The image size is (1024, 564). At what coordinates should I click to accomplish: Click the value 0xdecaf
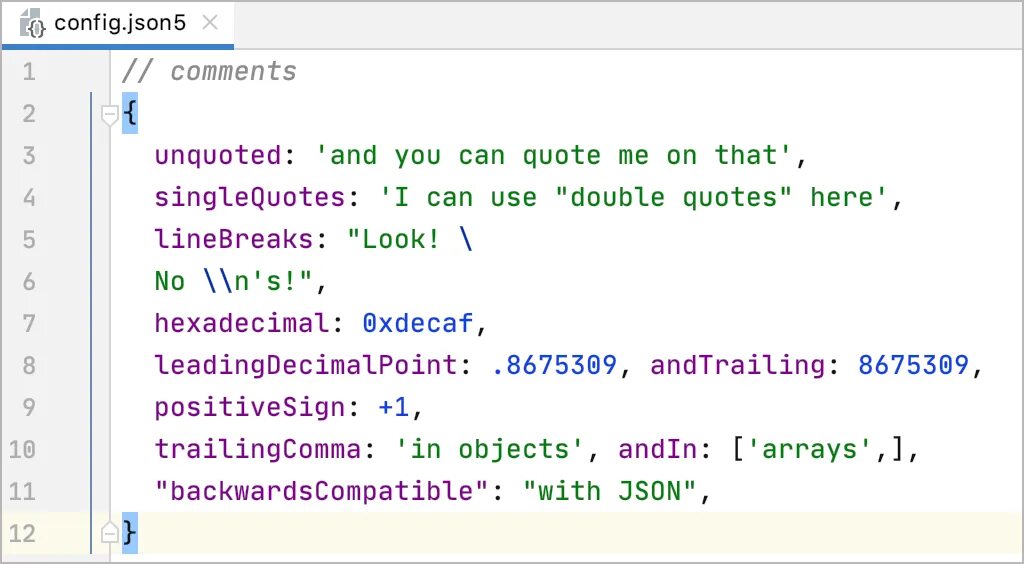418,323
